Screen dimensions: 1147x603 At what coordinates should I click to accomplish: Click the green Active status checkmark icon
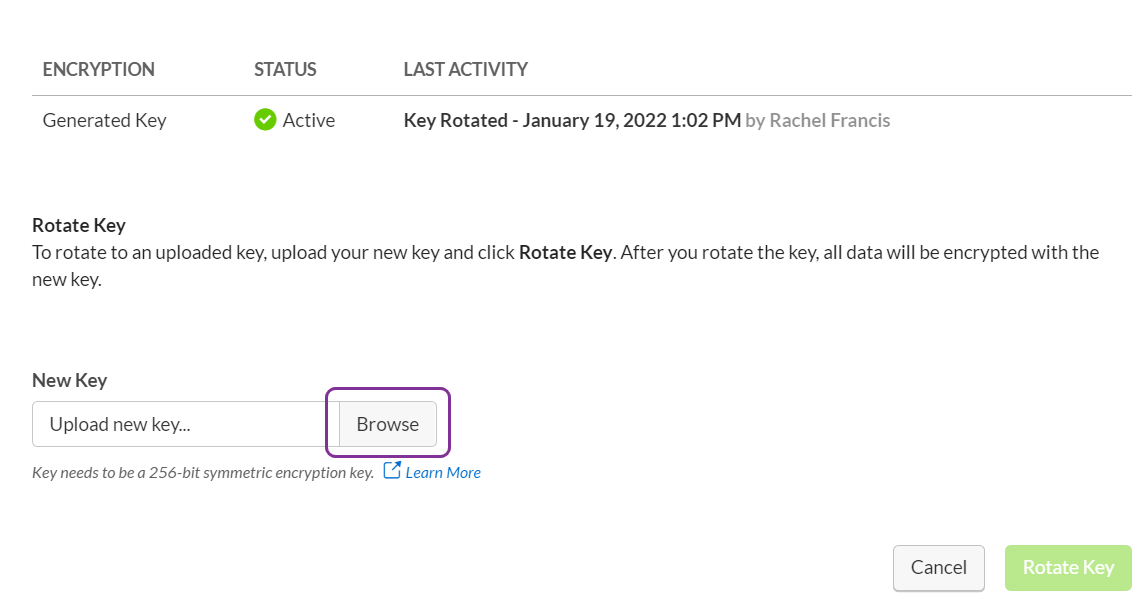click(x=265, y=119)
